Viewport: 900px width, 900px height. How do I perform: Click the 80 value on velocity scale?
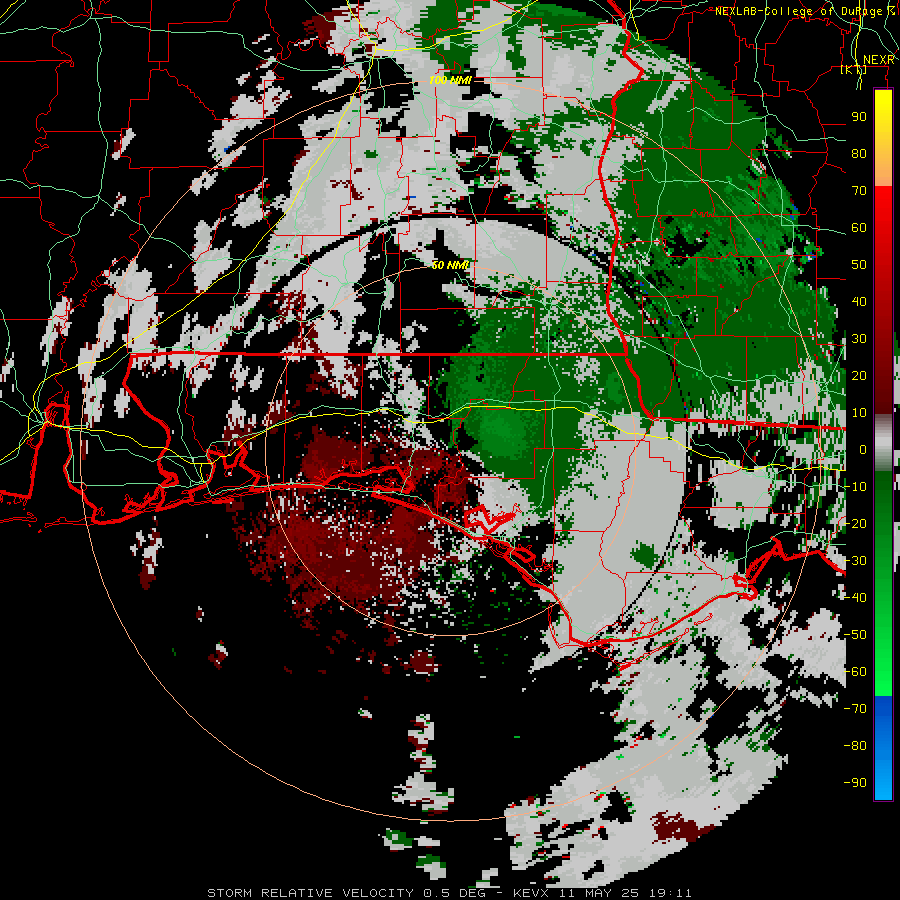[x=859, y=153]
